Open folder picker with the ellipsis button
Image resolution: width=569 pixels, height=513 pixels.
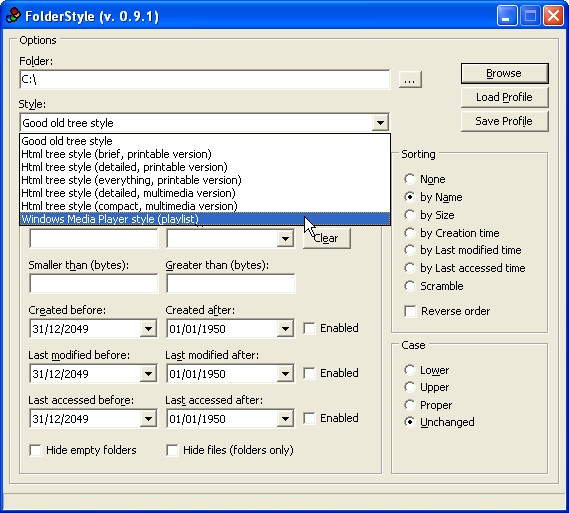(x=410, y=79)
